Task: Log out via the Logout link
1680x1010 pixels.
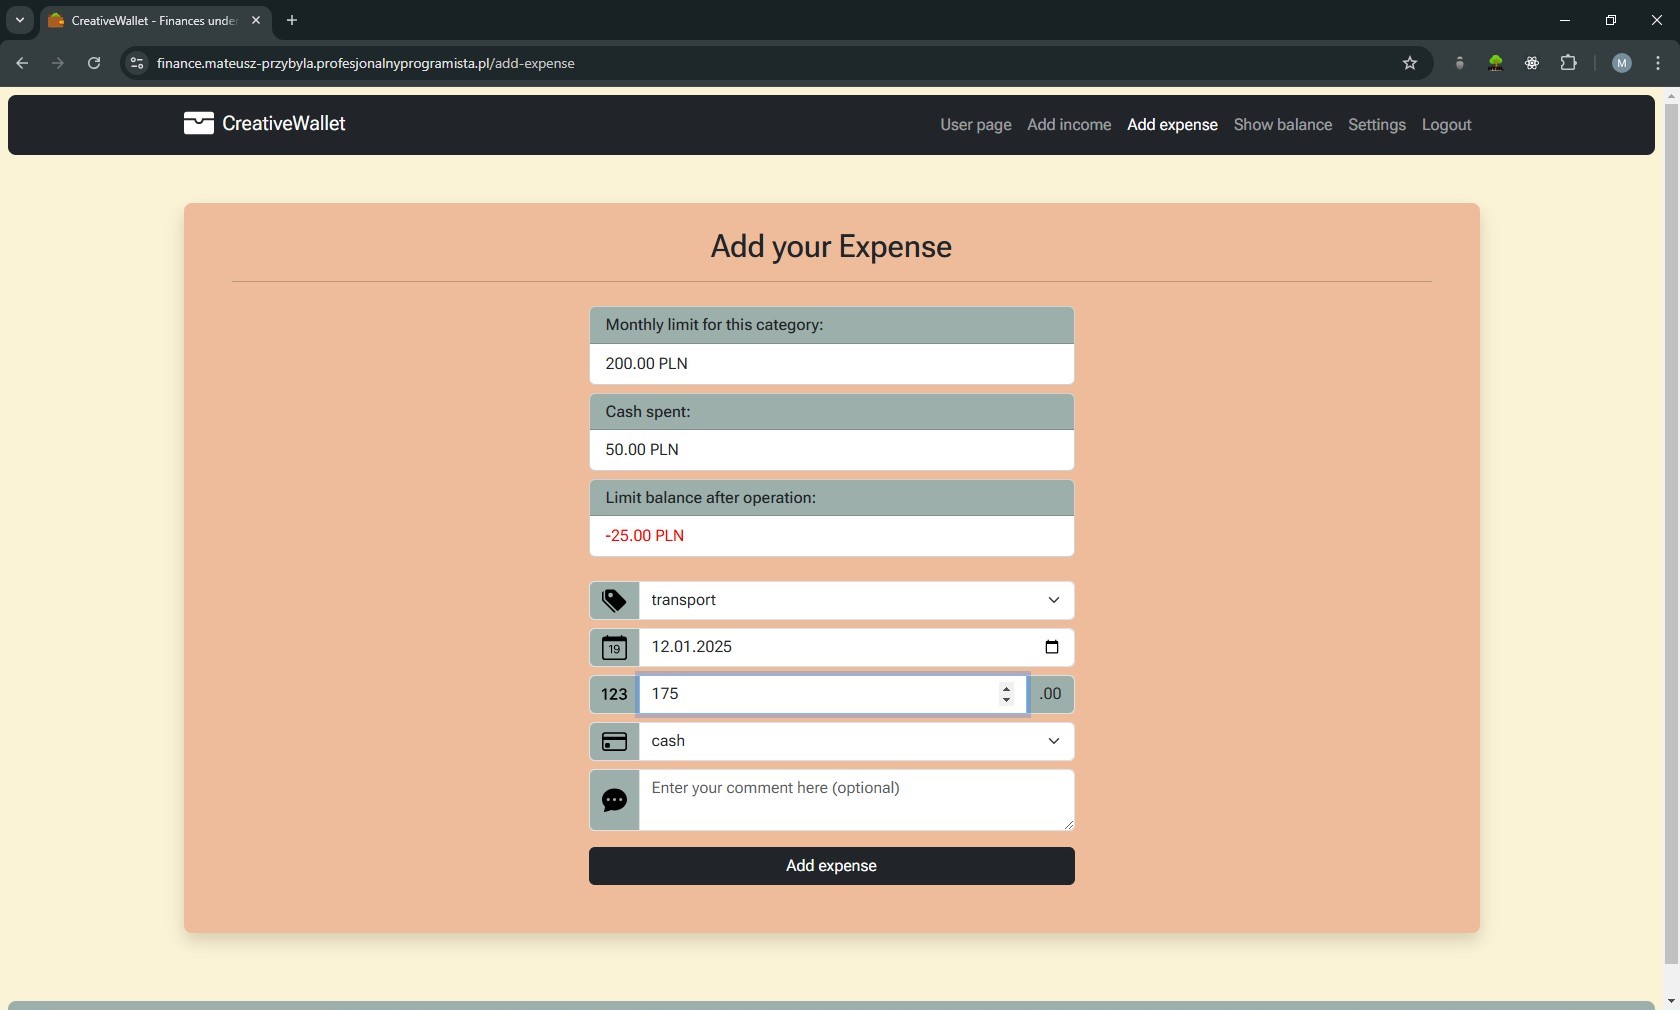Action: [x=1446, y=125]
